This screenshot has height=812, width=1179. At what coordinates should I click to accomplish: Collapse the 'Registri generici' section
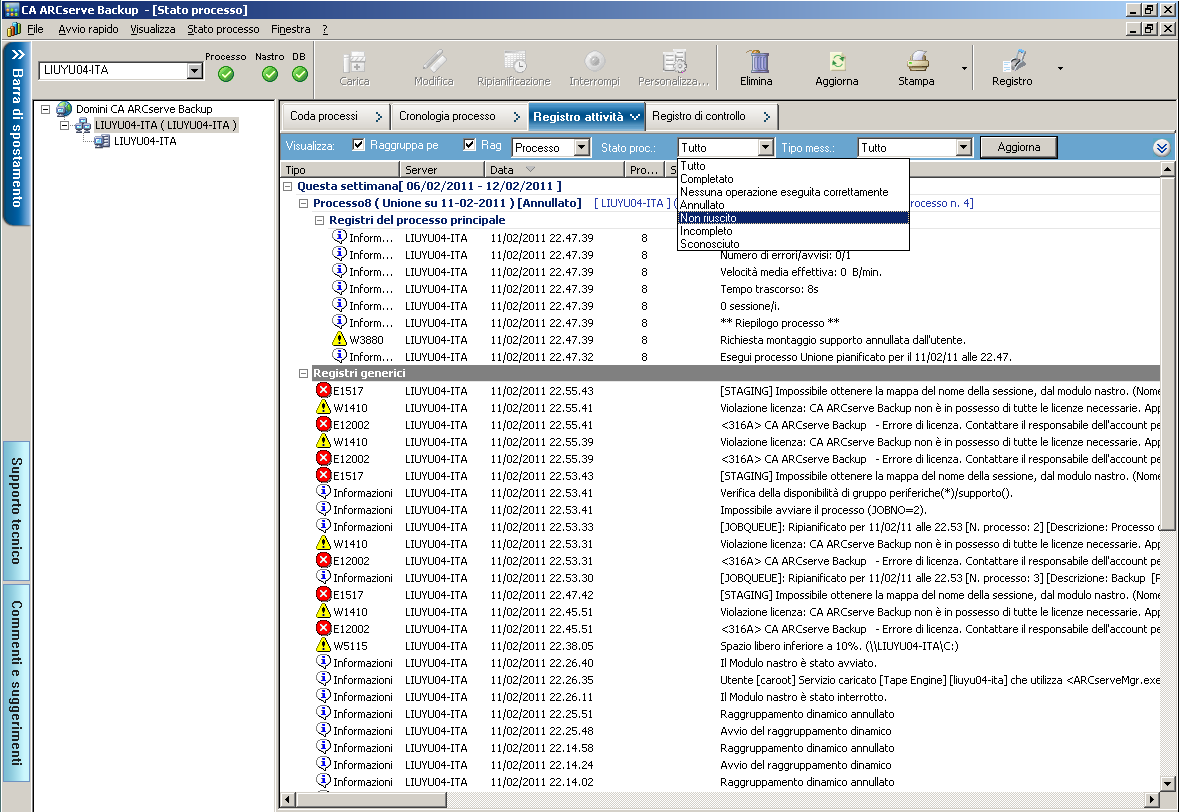[305, 373]
